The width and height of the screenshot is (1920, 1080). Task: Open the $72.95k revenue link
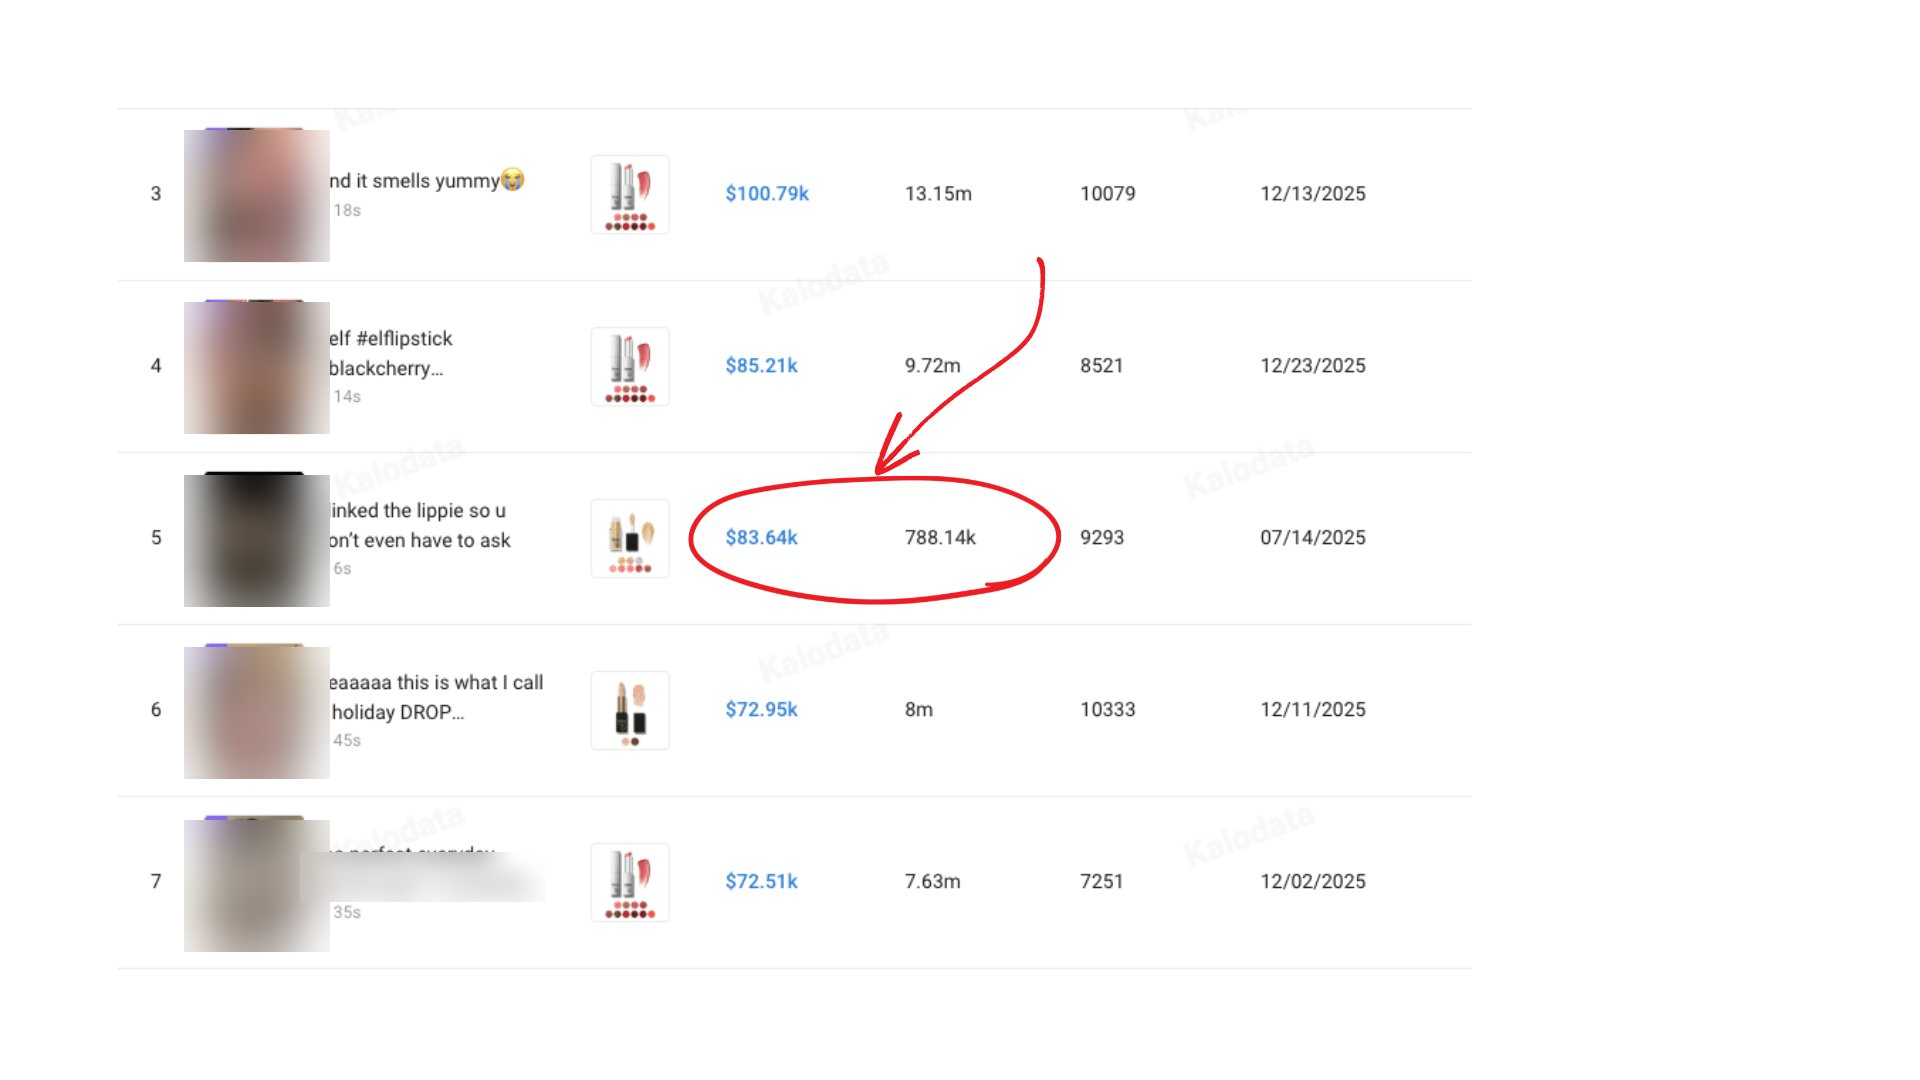[x=761, y=709]
